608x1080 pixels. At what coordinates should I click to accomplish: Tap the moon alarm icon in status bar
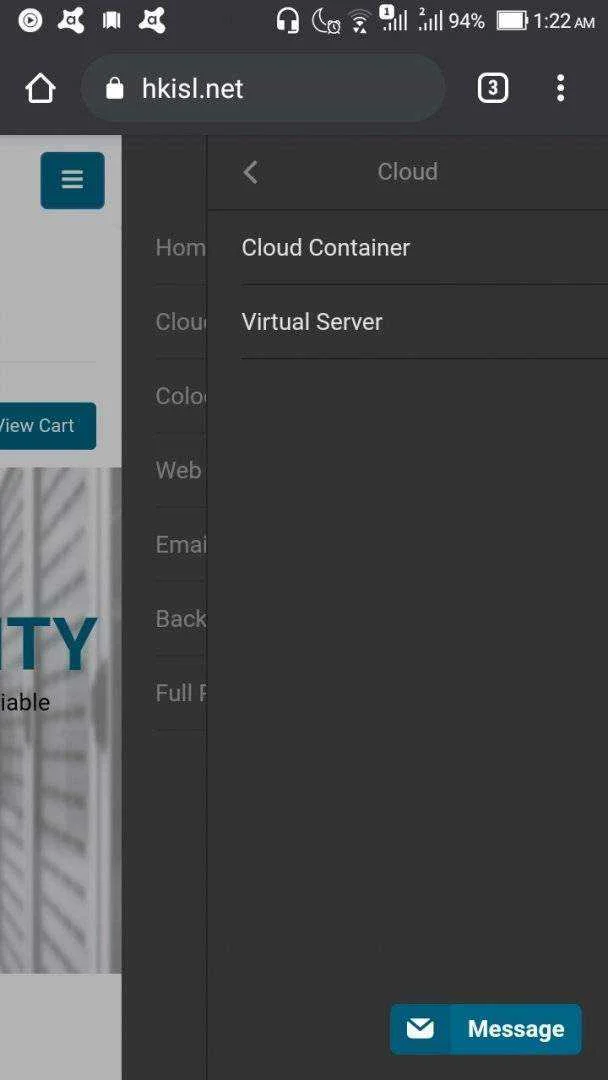326,21
